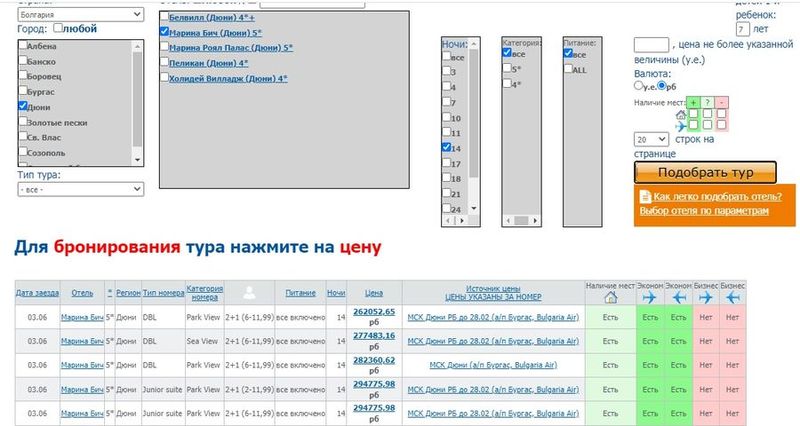
Task: Click the pink minus availability header
Action: 721,103
